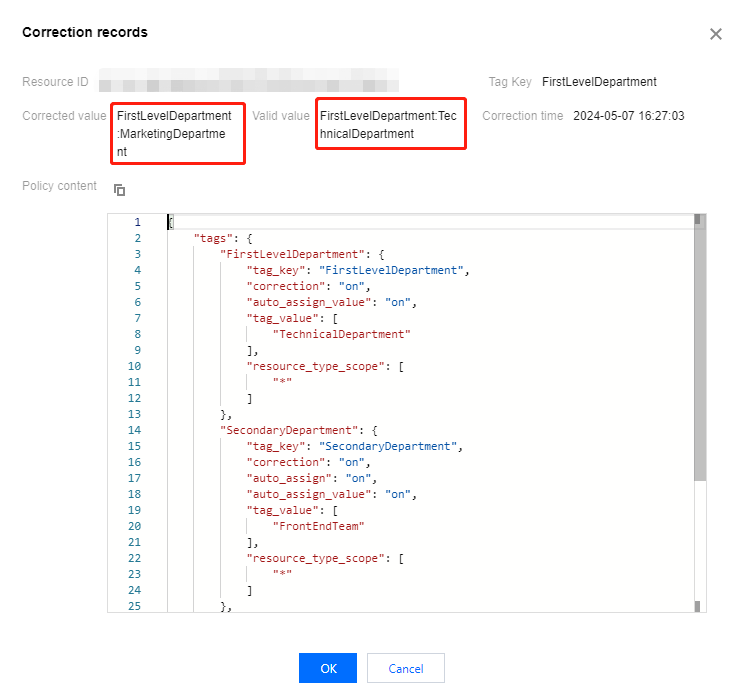Click the Policy content label
This screenshot has width=742, height=695.
pos(59,186)
